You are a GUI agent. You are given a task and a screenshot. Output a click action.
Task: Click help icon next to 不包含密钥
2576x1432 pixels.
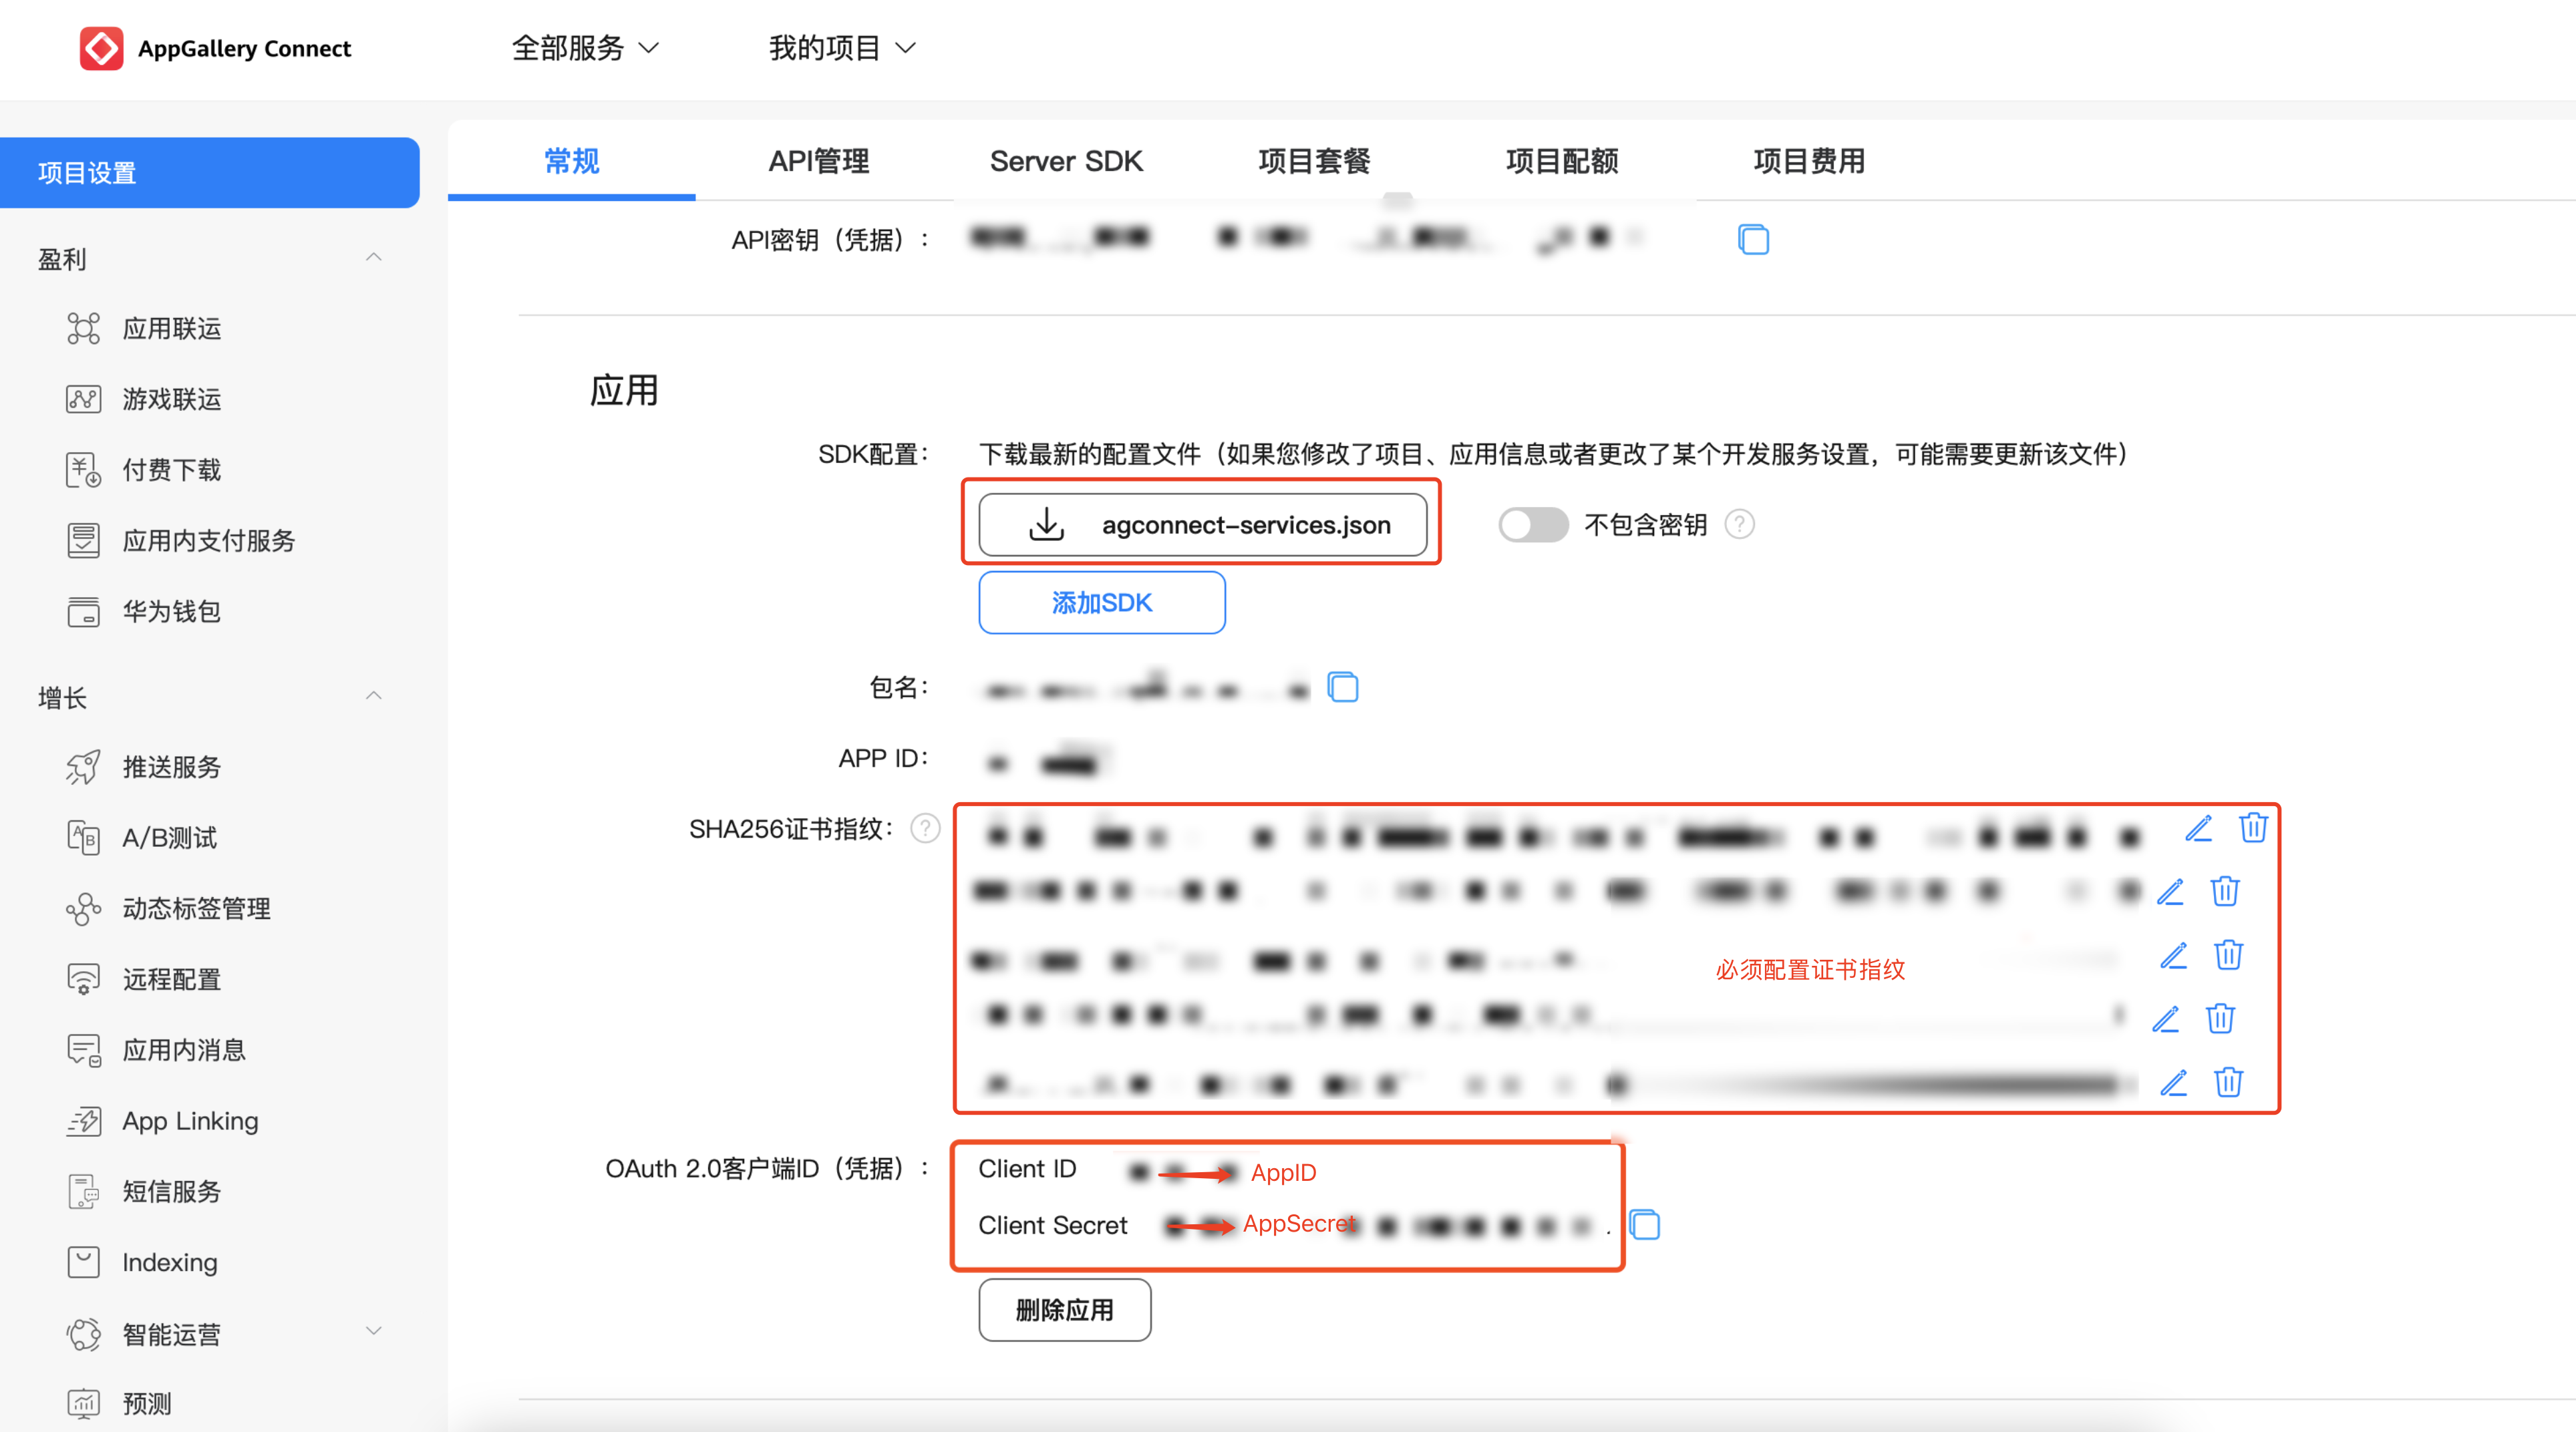coord(1740,524)
